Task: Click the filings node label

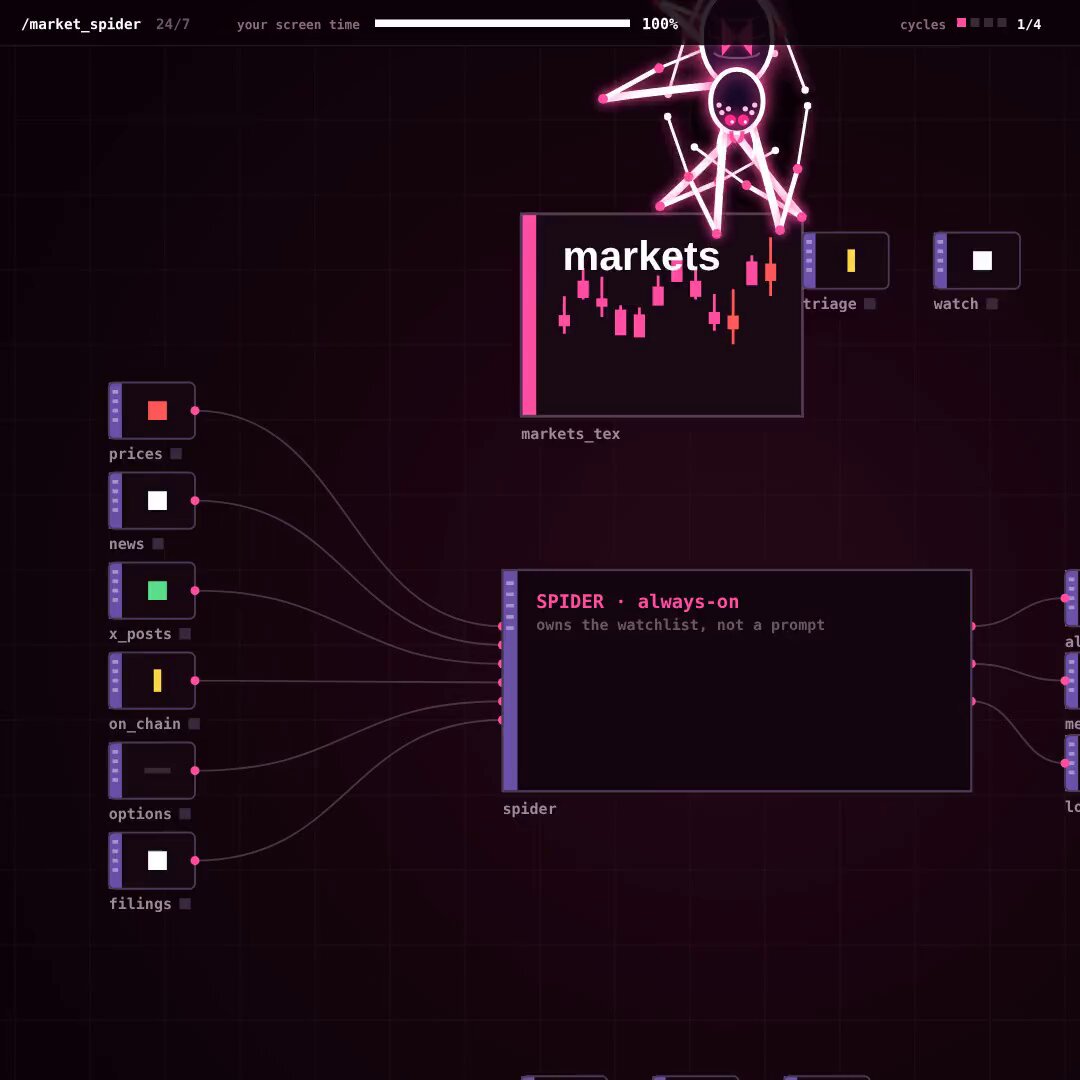Action: tap(141, 904)
